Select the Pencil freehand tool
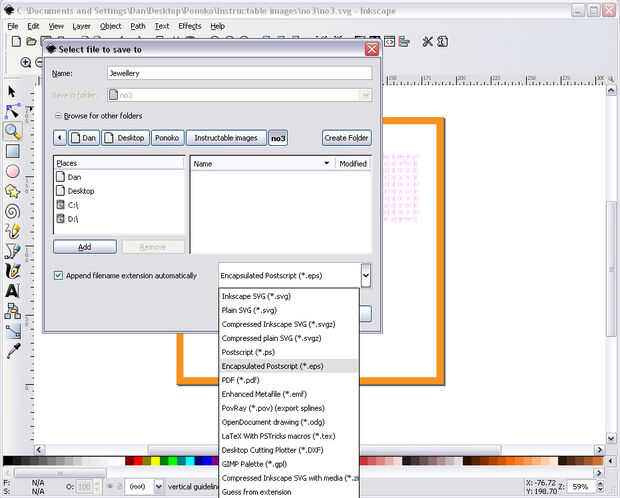 13,231
